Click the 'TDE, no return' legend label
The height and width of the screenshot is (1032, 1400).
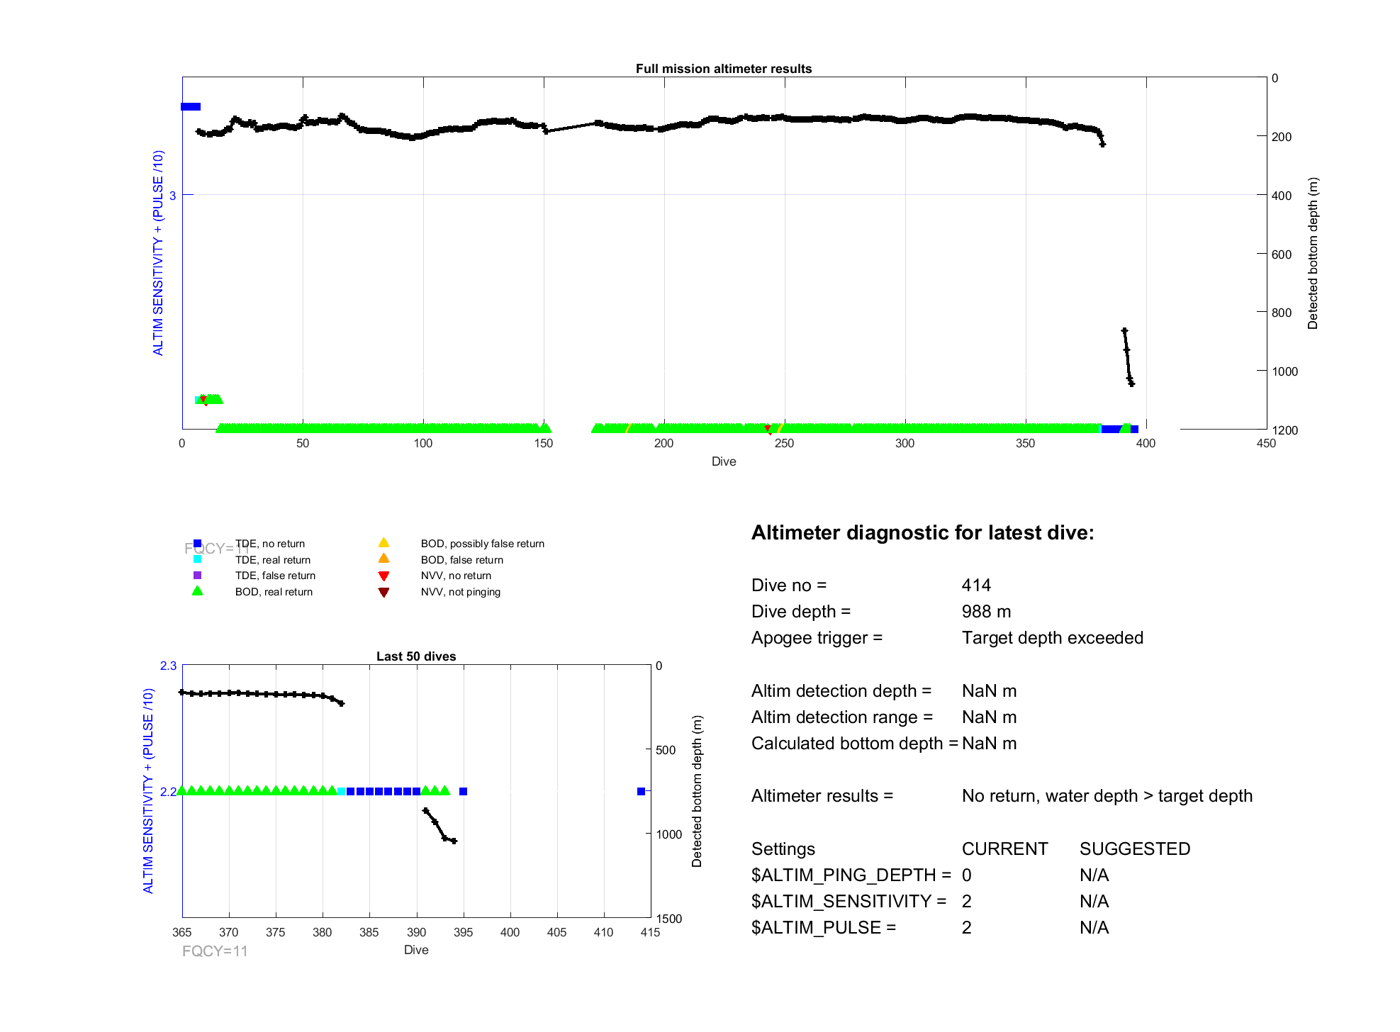point(270,544)
